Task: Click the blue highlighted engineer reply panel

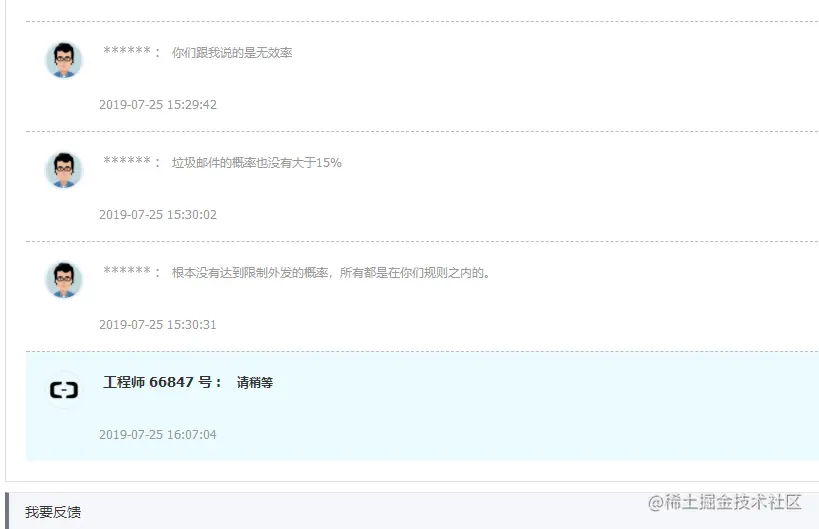Action: click(x=422, y=406)
